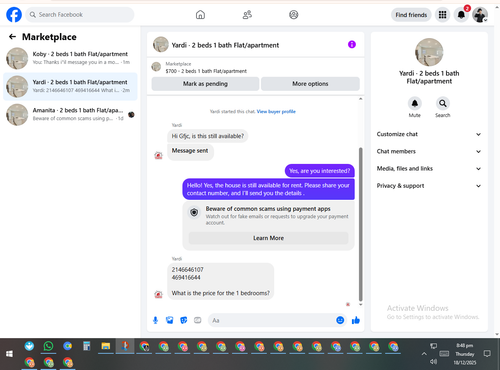Click the chat's vertical scrollbar thumb
The height and width of the screenshot is (370, 500).
(360, 224)
